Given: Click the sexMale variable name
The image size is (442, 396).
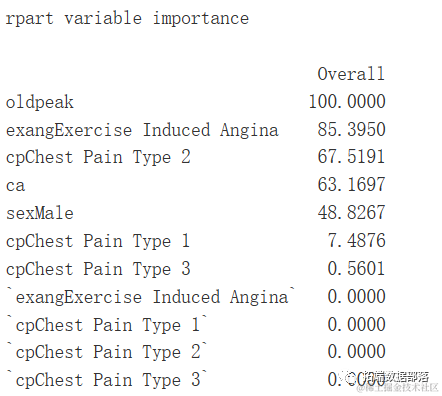Looking at the screenshot, I should [x=39, y=213].
